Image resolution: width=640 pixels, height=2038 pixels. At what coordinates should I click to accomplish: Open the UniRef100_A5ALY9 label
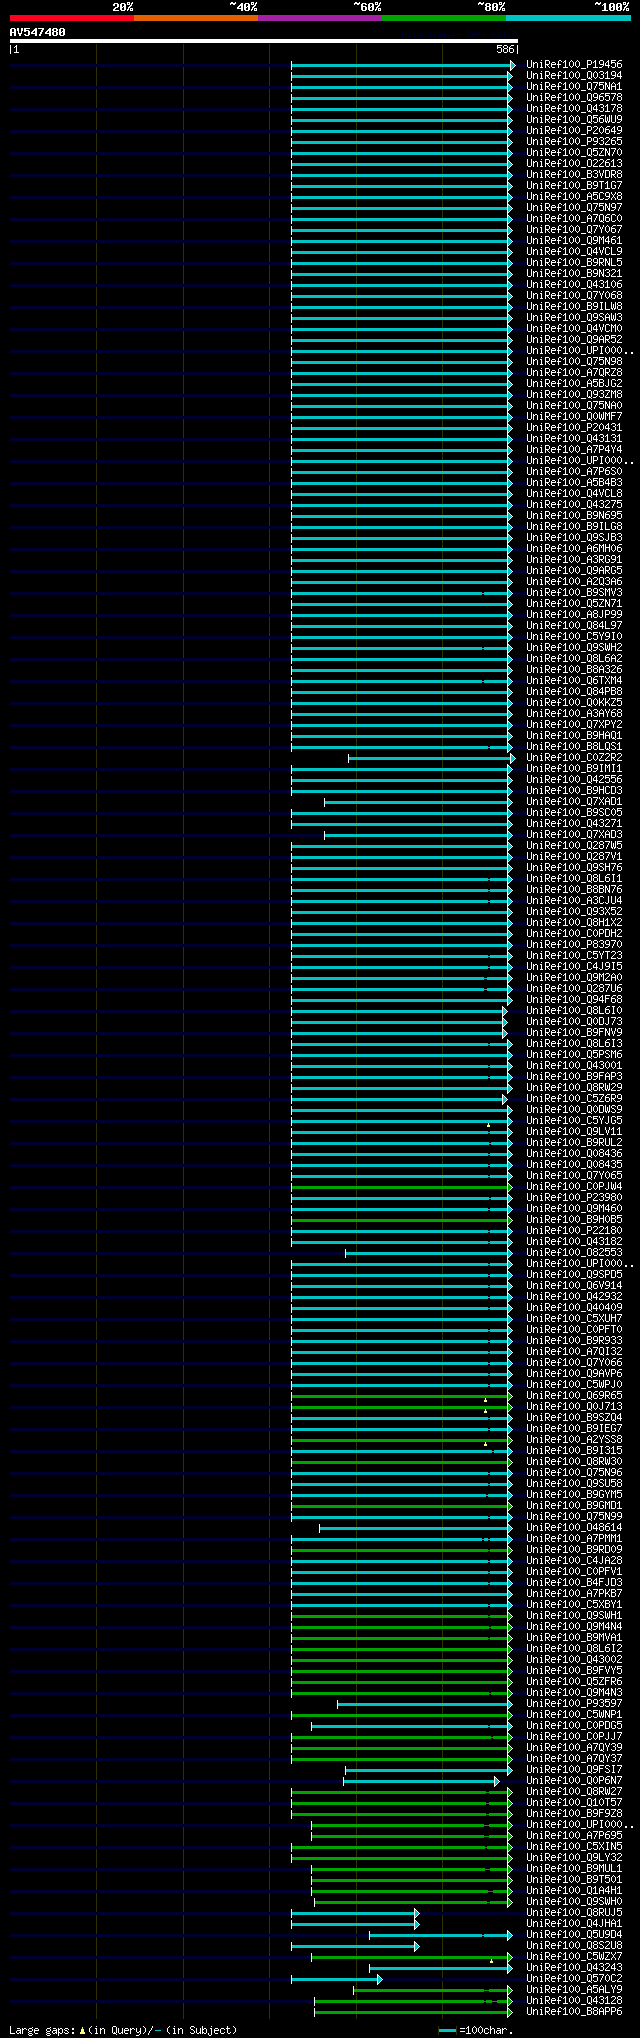(x=574, y=1990)
